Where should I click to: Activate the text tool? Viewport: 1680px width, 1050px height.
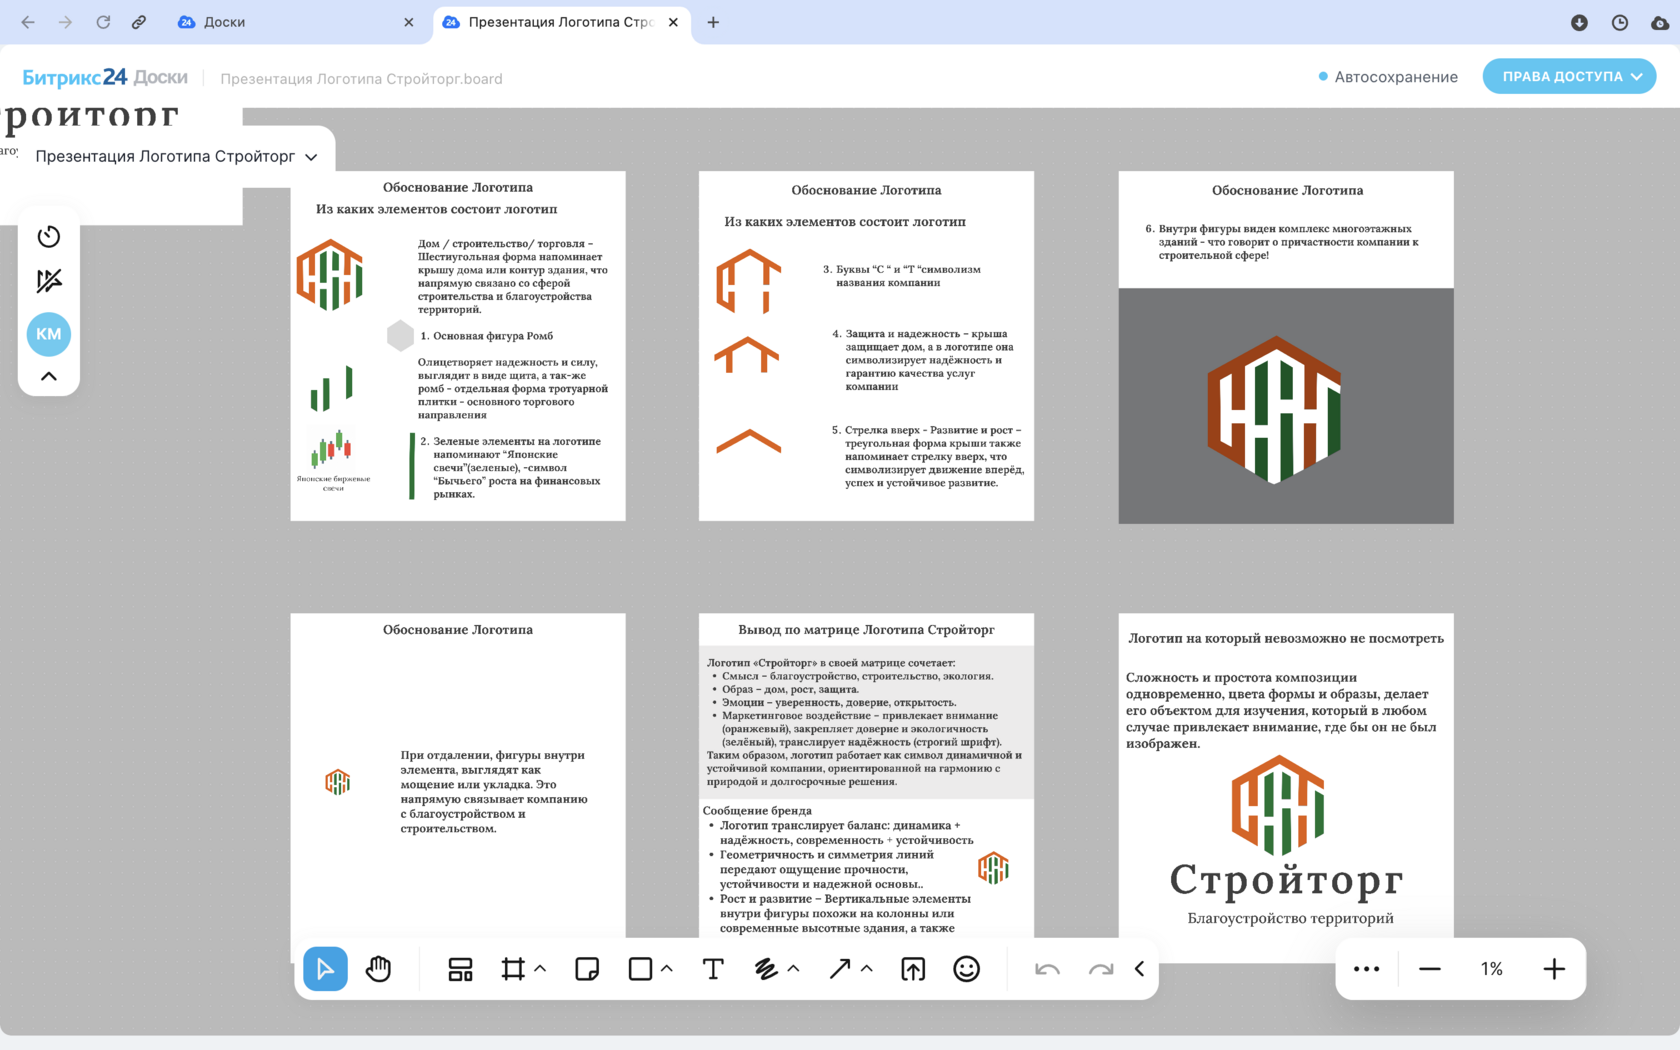pos(713,969)
